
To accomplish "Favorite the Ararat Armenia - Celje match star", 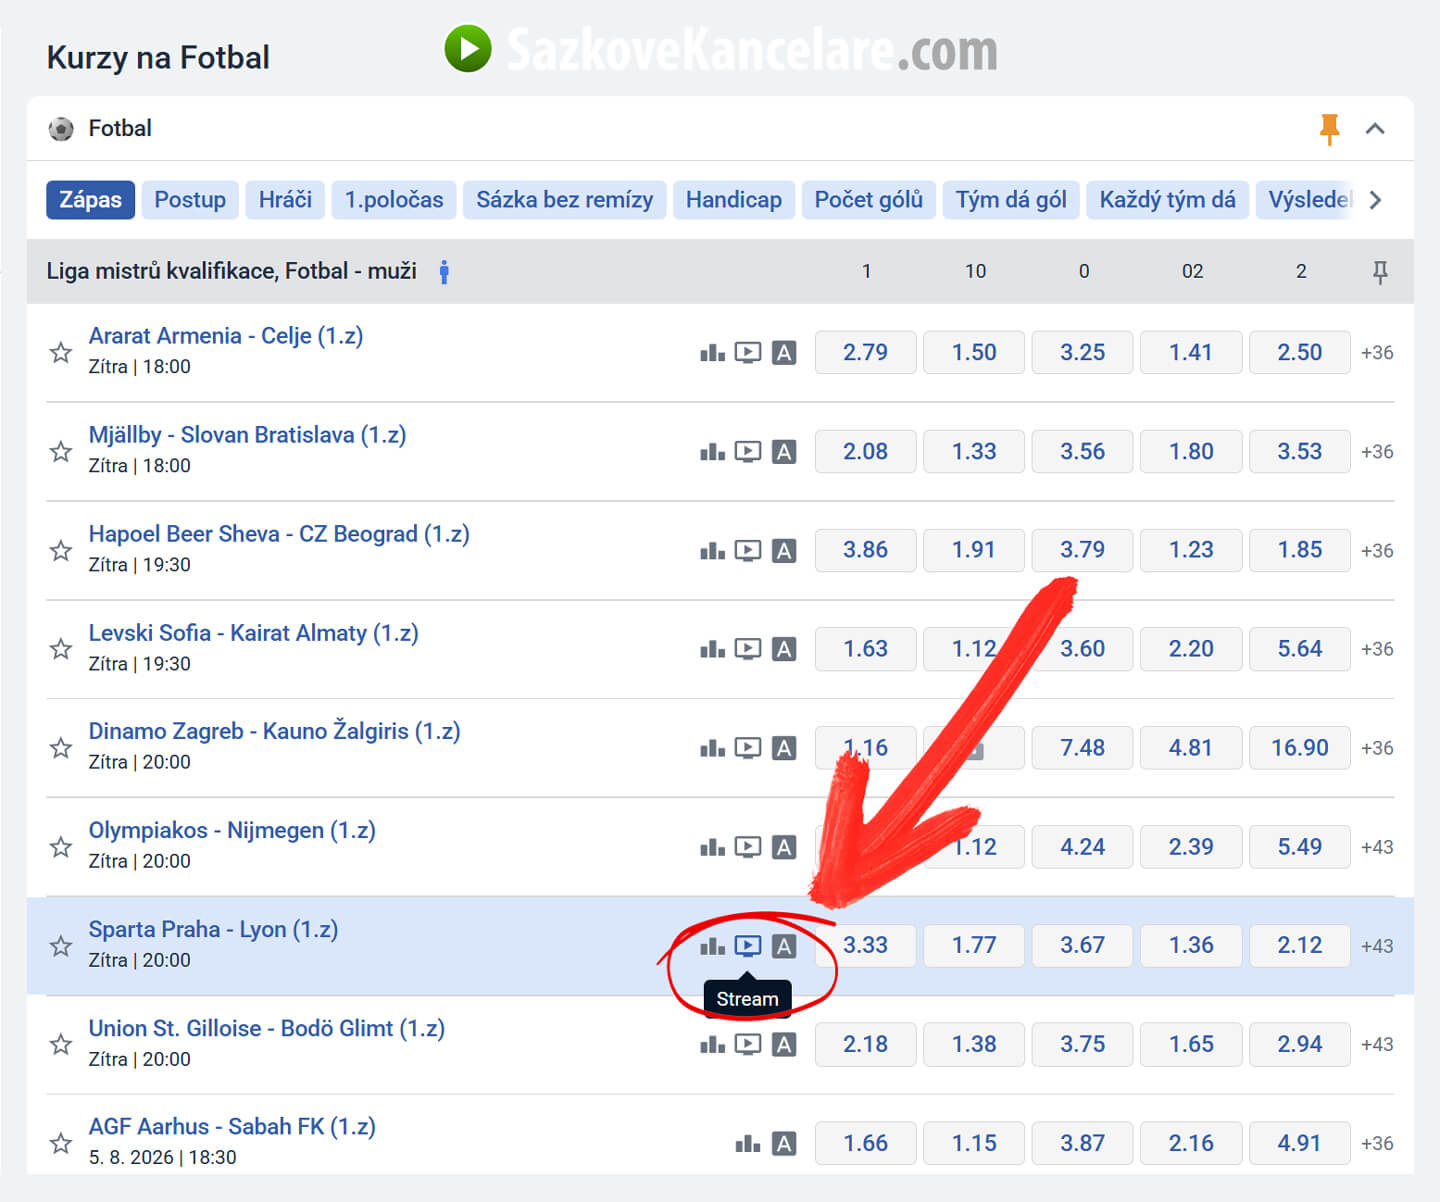I will [x=61, y=352].
